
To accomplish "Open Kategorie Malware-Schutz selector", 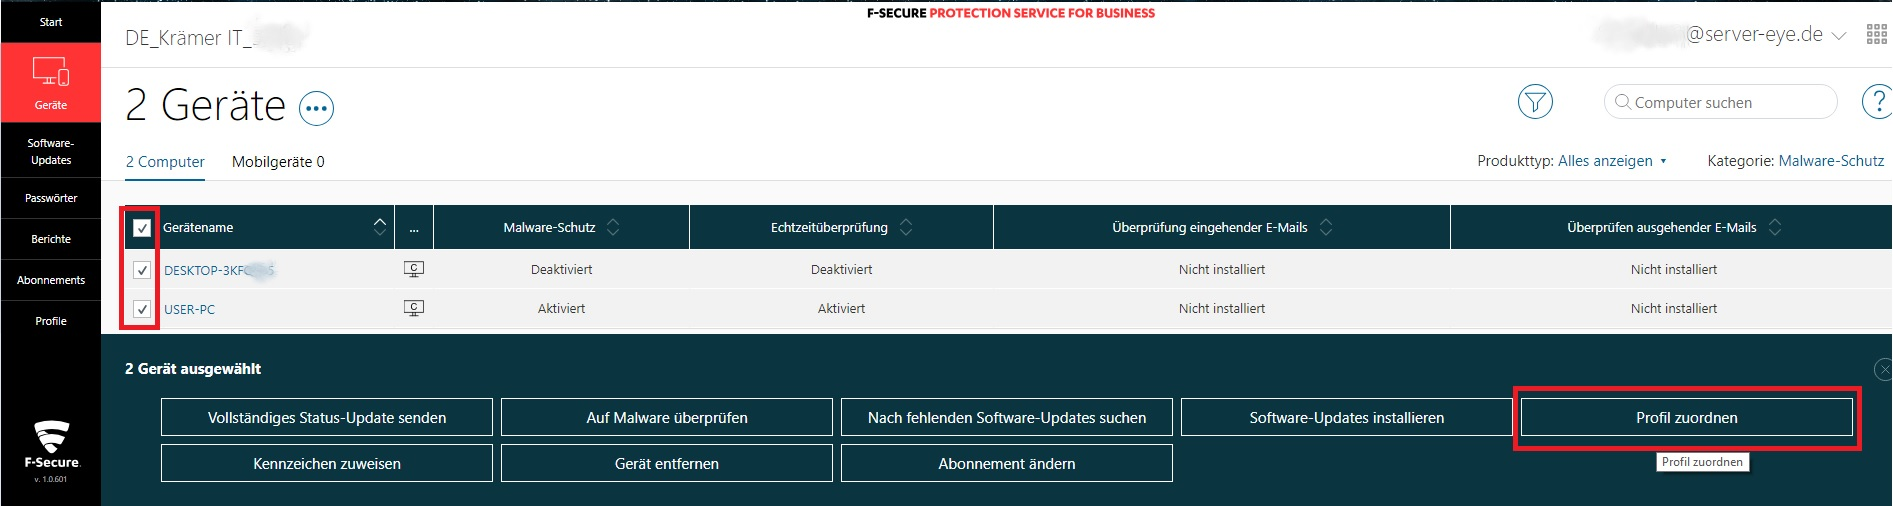I will [1831, 161].
